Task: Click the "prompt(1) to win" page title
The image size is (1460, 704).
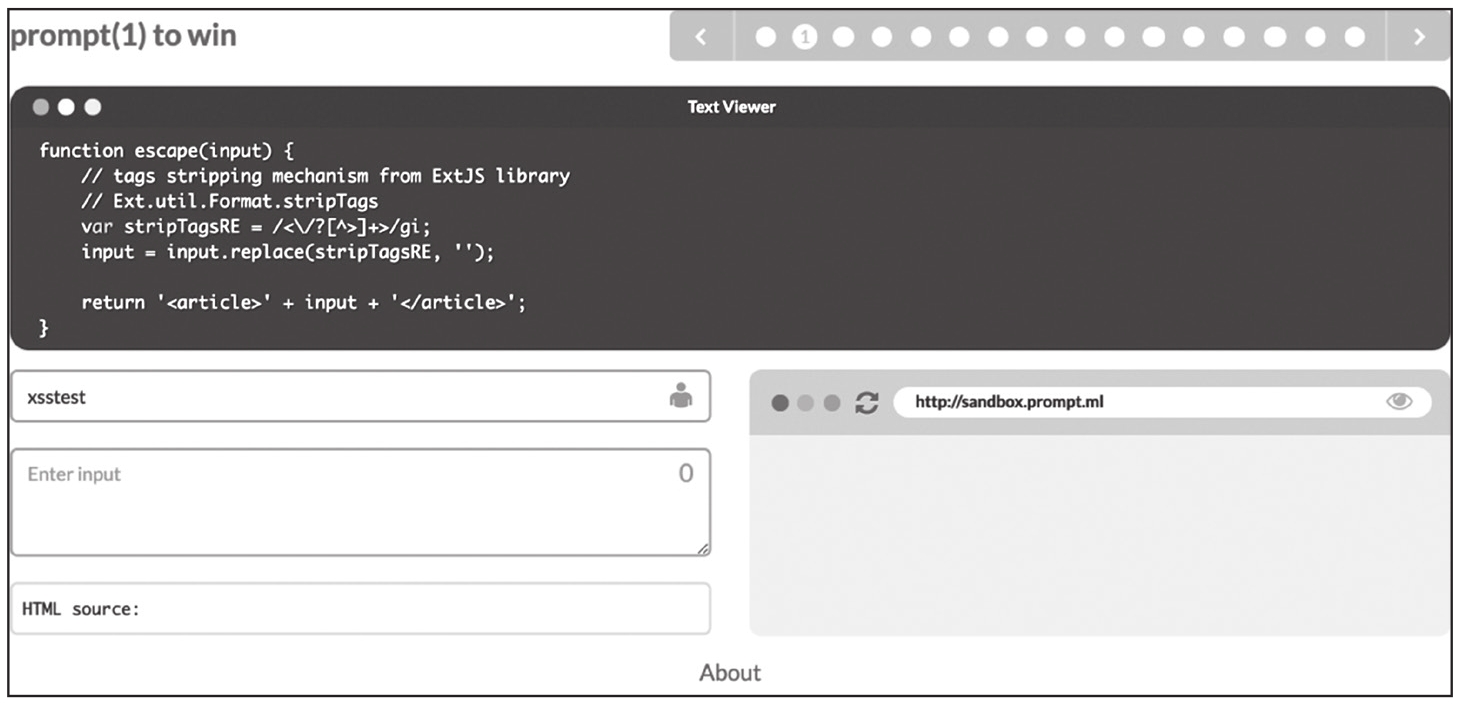Action: 123,36
